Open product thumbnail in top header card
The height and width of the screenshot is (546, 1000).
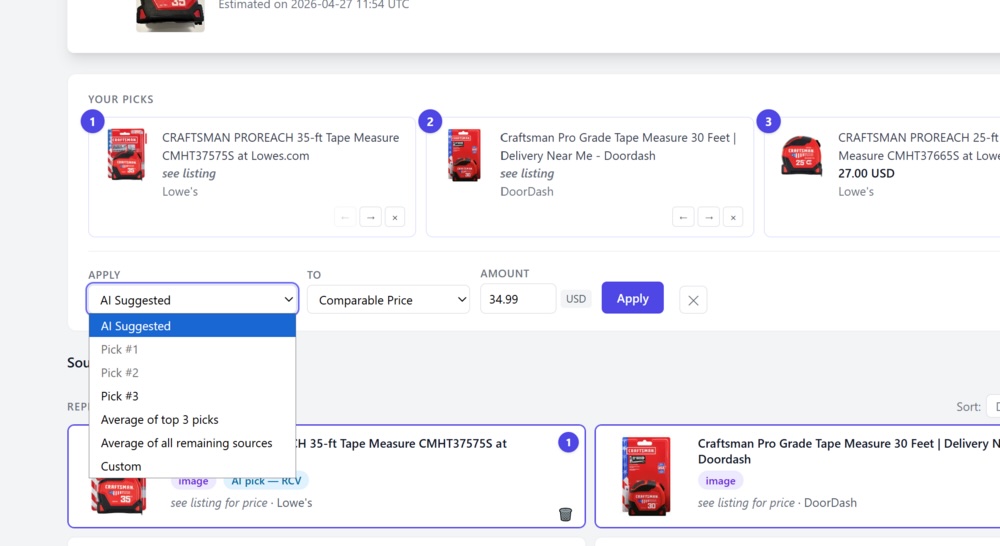(170, 15)
